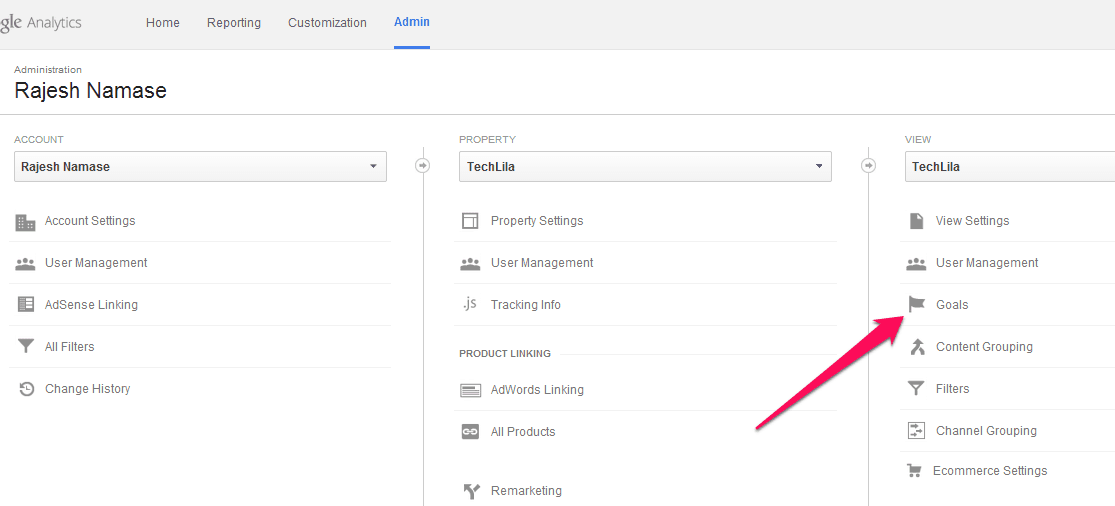Click the arrow between Property and View
Screen dimensions: 1115x506
coord(868,166)
